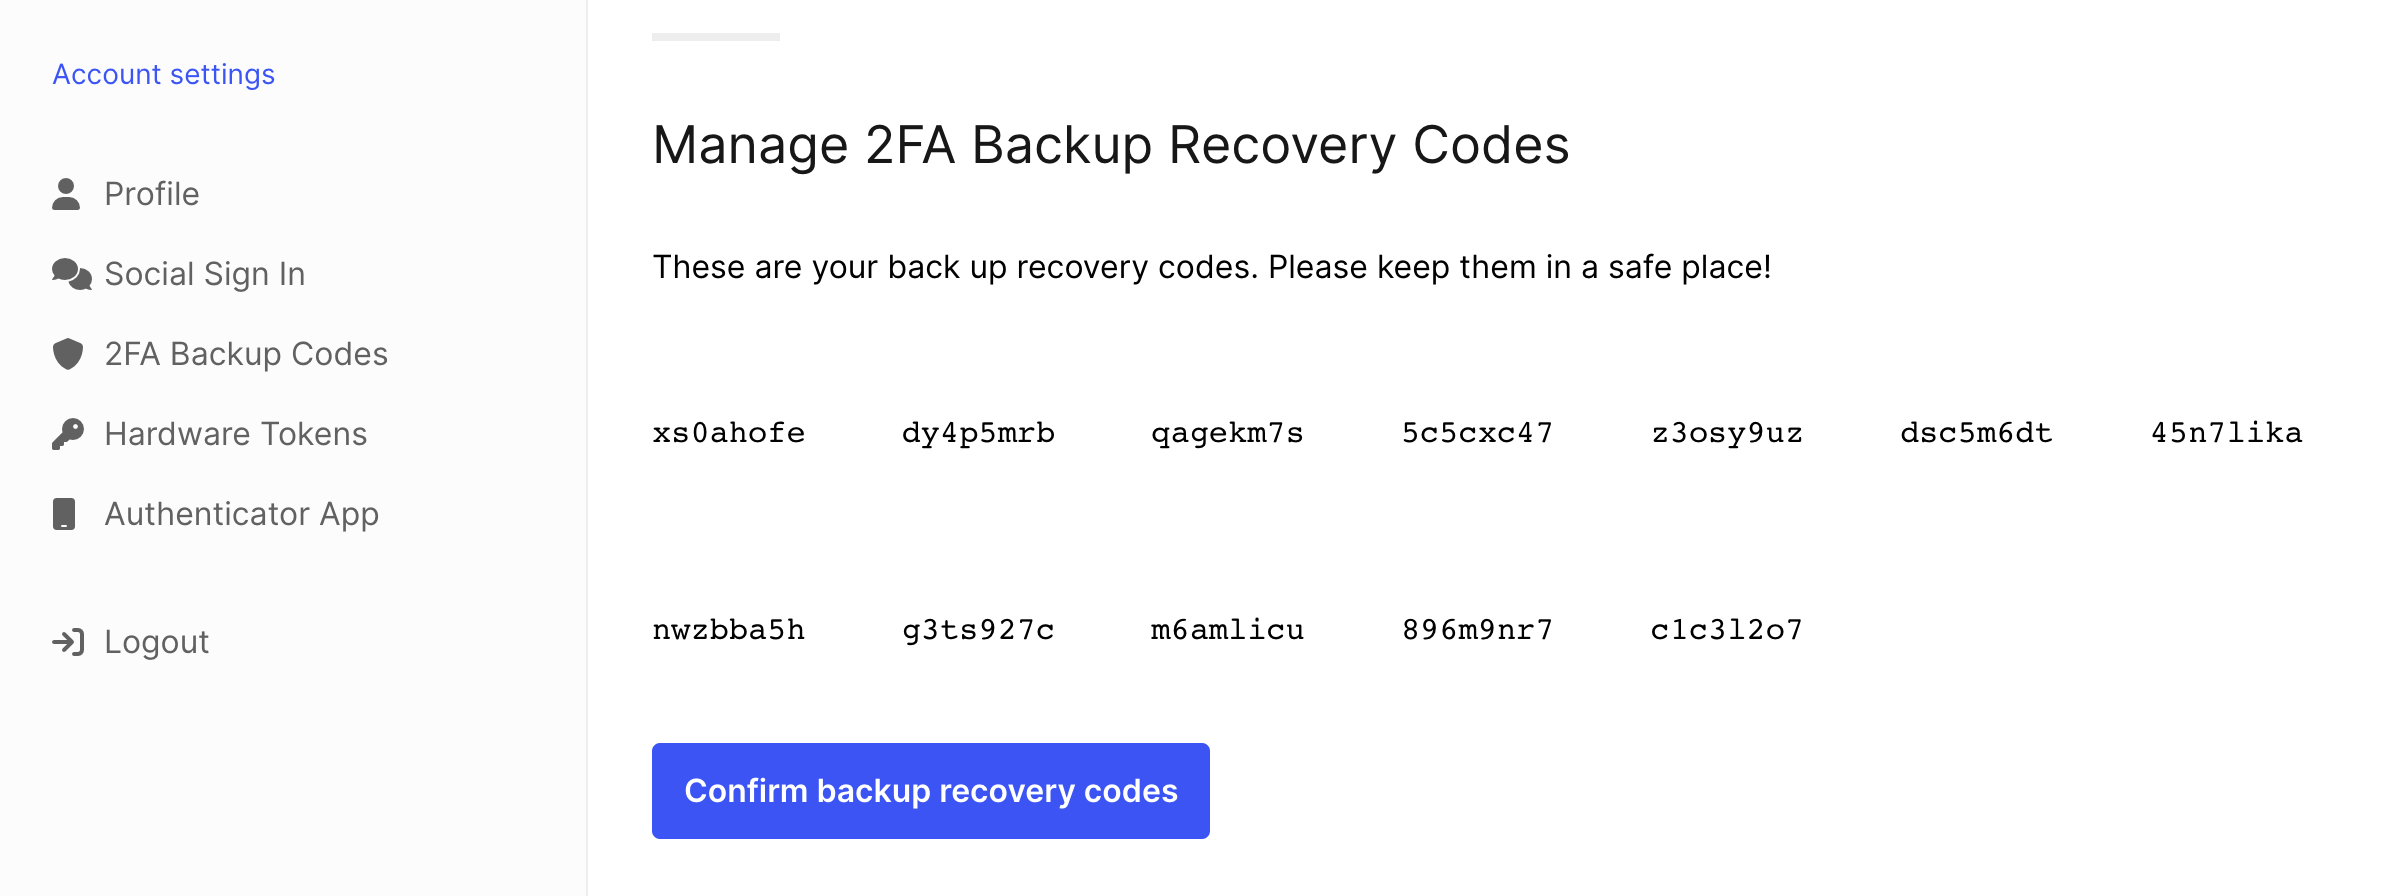Navigate to the Profile page
Viewport: 2408px width, 896px height.
[x=151, y=194]
